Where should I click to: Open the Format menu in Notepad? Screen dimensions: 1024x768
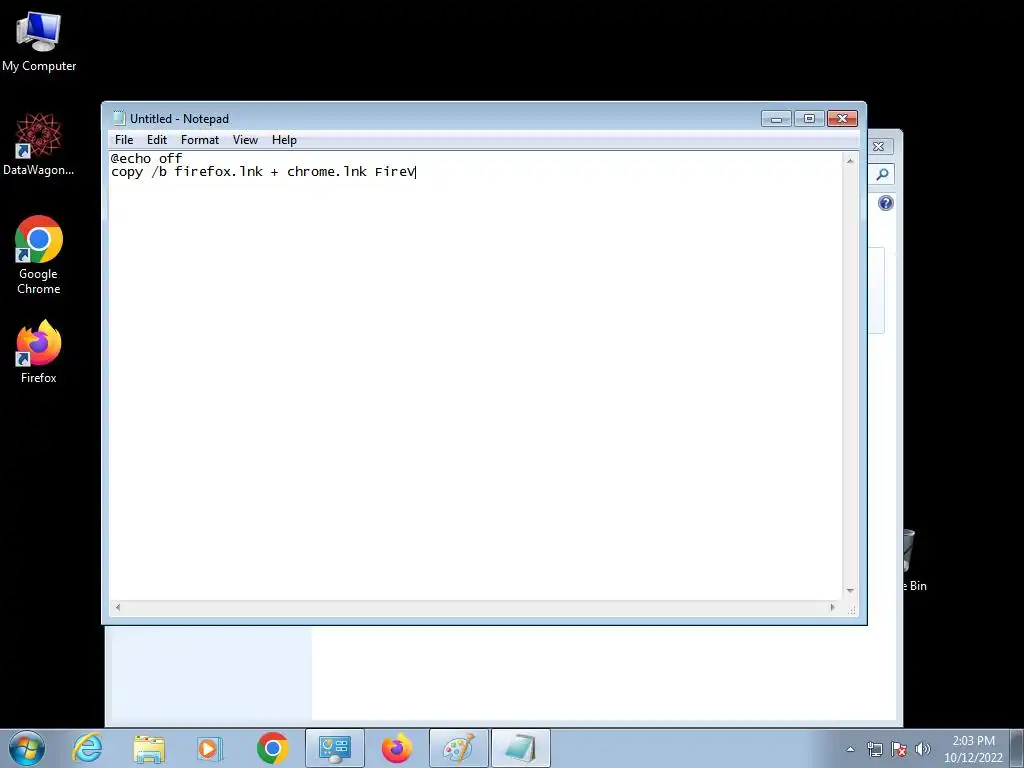(200, 140)
